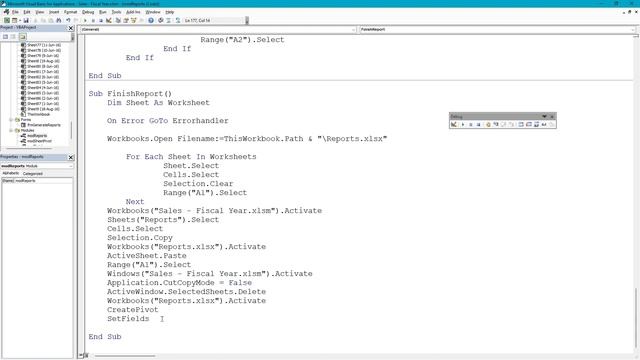Screen dimensions: 640x360
Task: Open the FinishReport procedure dropdown
Action: click(633, 29)
